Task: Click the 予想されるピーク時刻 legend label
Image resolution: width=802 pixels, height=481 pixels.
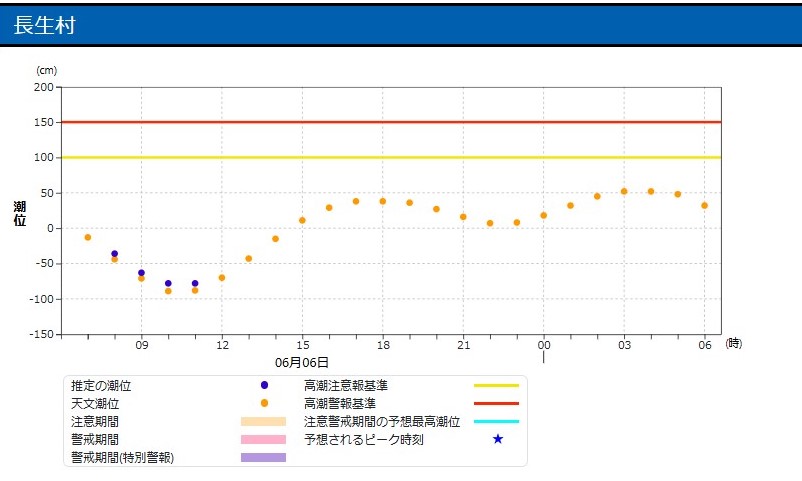Action: click(x=364, y=439)
